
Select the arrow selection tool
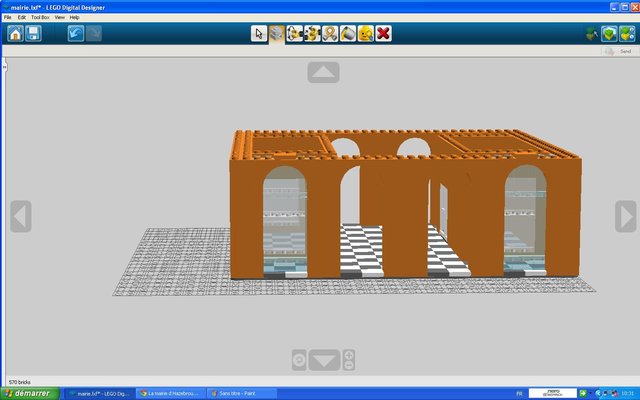pos(259,34)
